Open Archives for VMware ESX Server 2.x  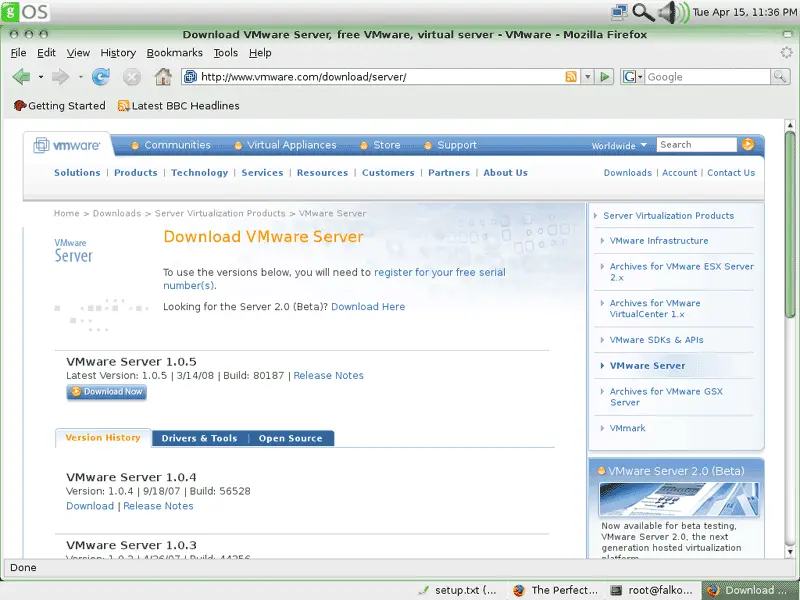click(x=681, y=272)
